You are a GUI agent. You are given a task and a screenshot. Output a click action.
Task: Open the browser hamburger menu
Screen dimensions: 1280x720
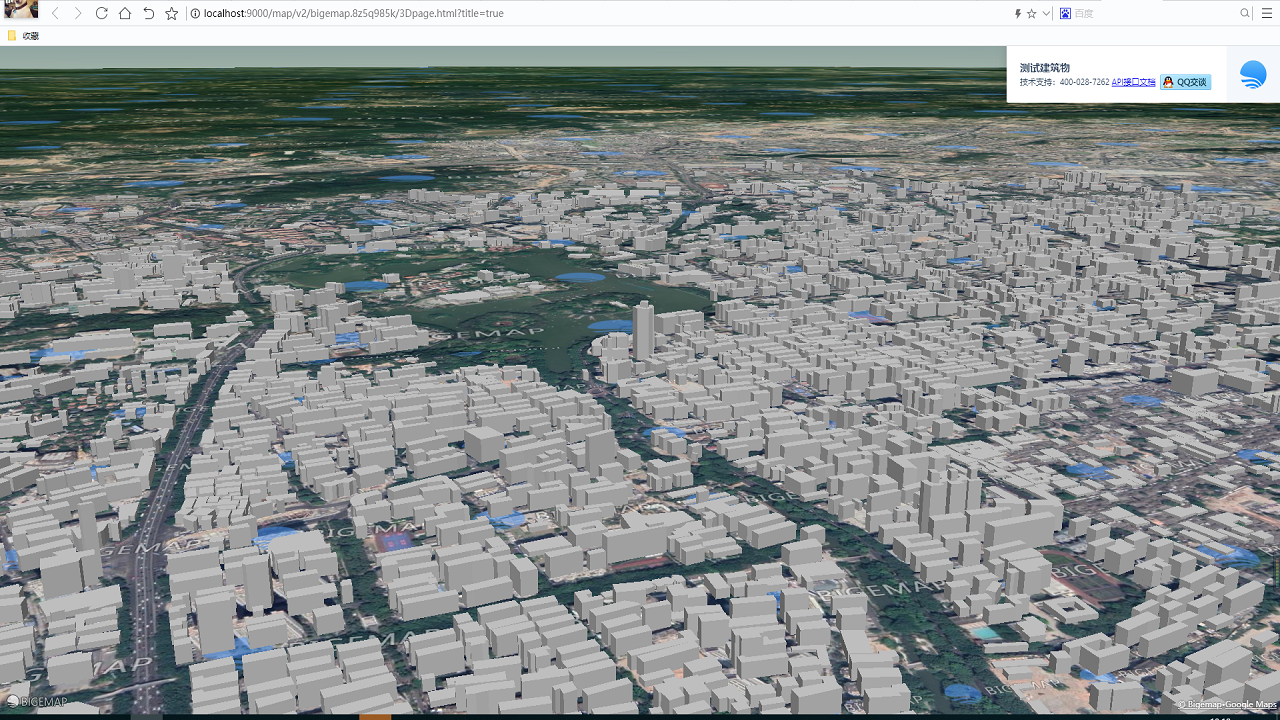(x=1267, y=14)
